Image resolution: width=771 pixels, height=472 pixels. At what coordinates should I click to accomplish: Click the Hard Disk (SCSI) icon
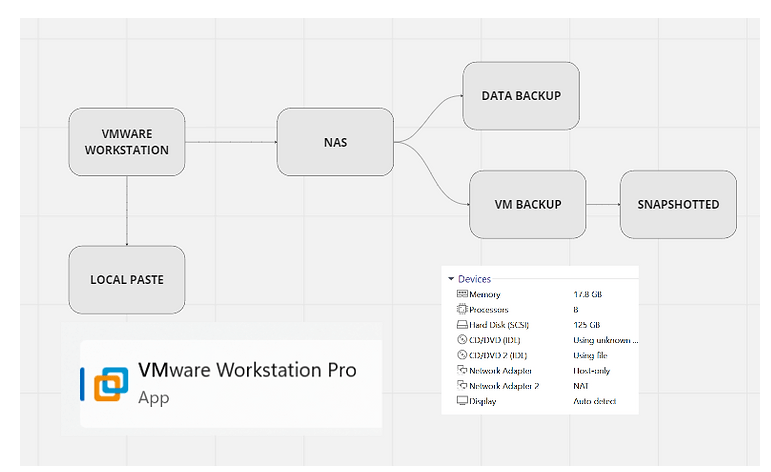click(x=462, y=324)
